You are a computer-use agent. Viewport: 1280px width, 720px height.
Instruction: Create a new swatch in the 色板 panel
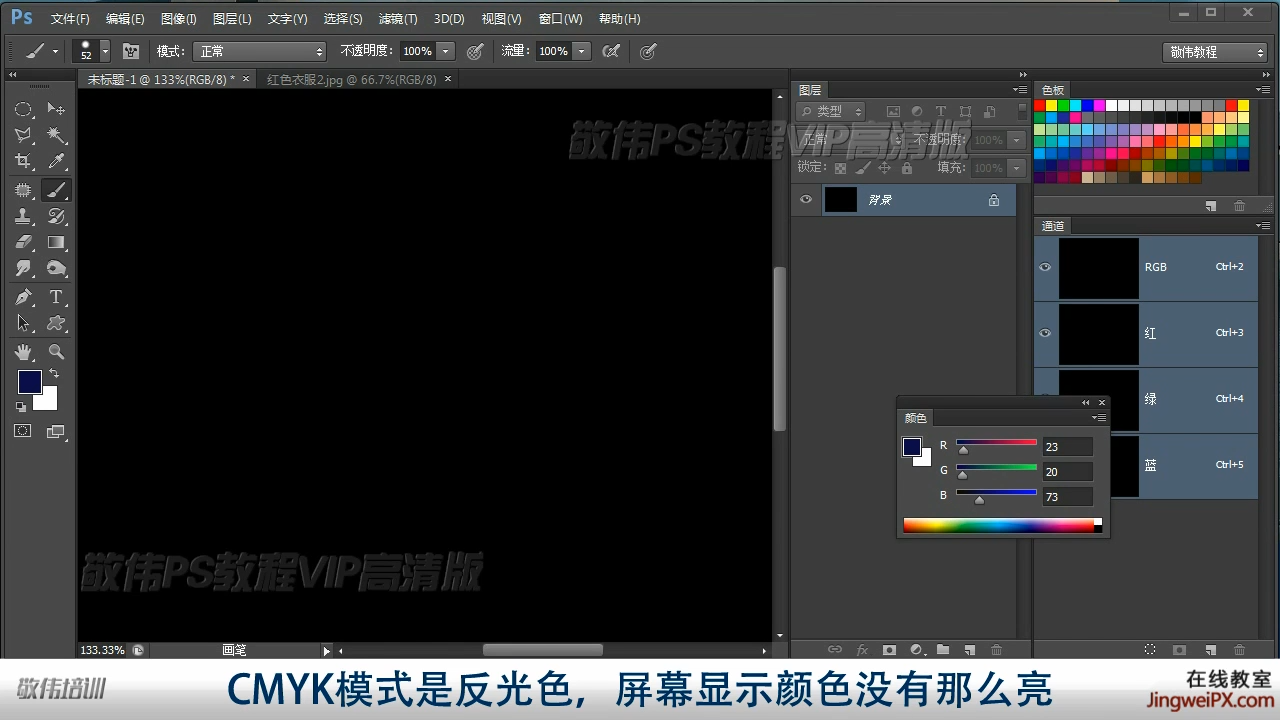(x=1211, y=205)
